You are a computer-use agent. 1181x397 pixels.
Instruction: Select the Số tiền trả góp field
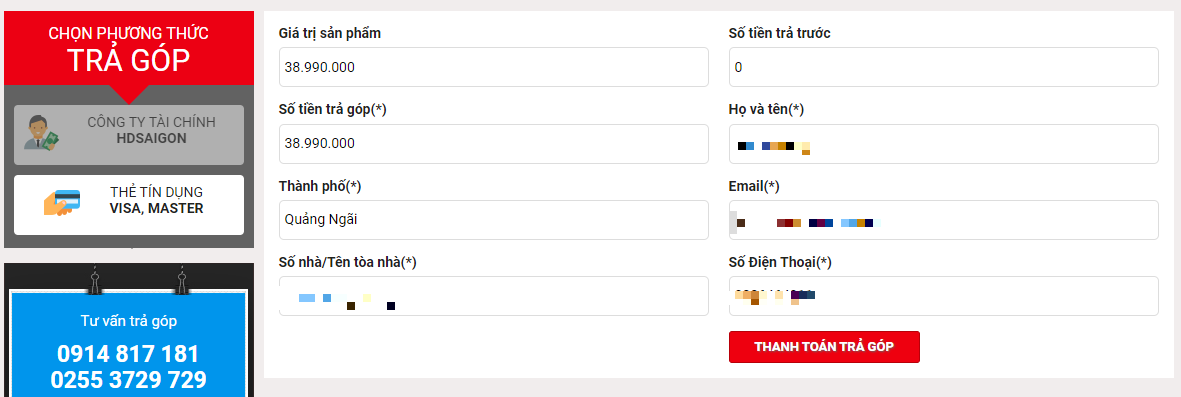point(493,144)
